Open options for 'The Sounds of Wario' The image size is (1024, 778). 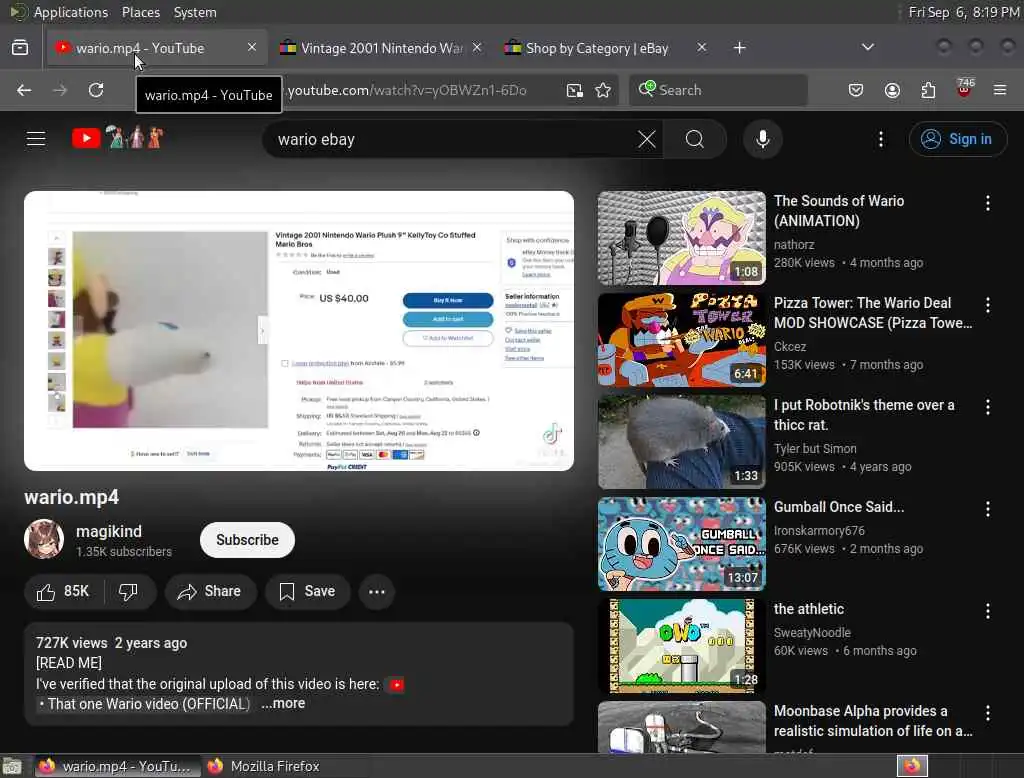click(987, 203)
